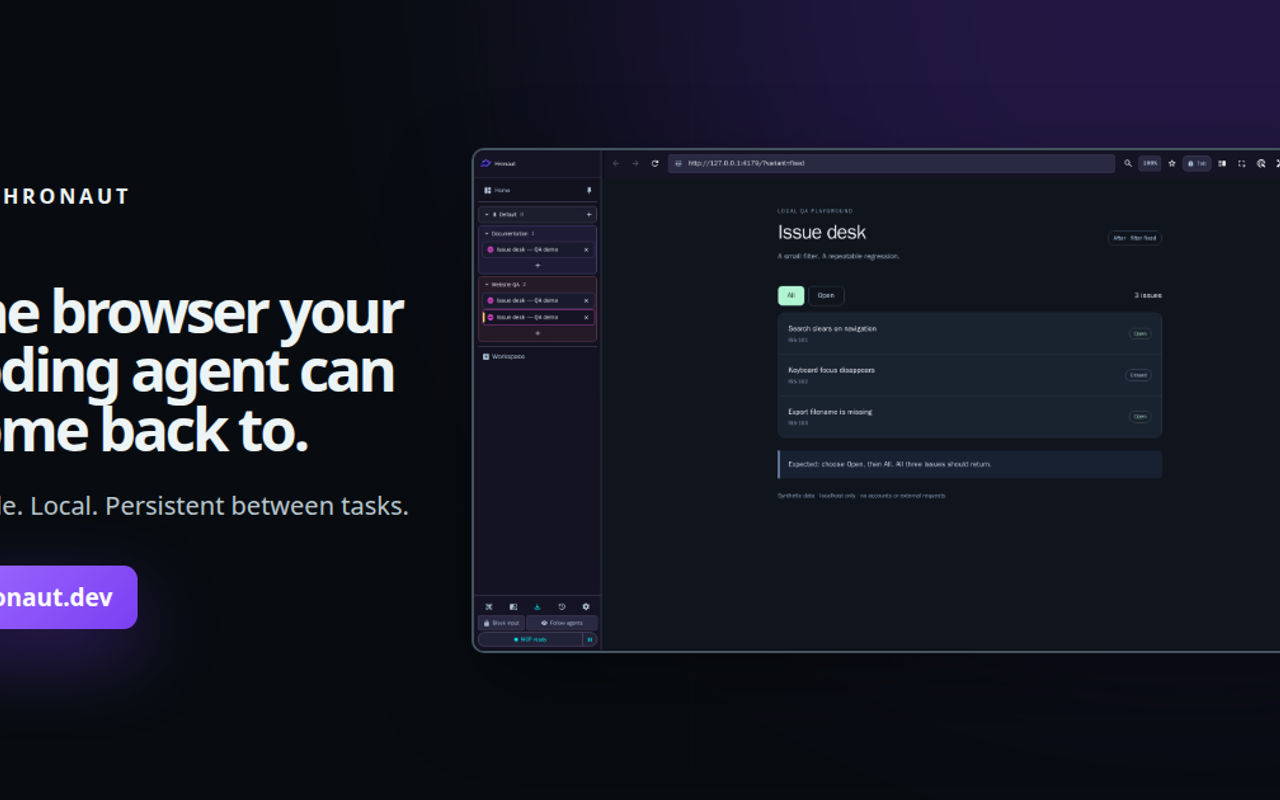Viewport: 1280px width, 800px height.
Task: Click Open badge on Export filename issue
Action: (x=1140, y=417)
